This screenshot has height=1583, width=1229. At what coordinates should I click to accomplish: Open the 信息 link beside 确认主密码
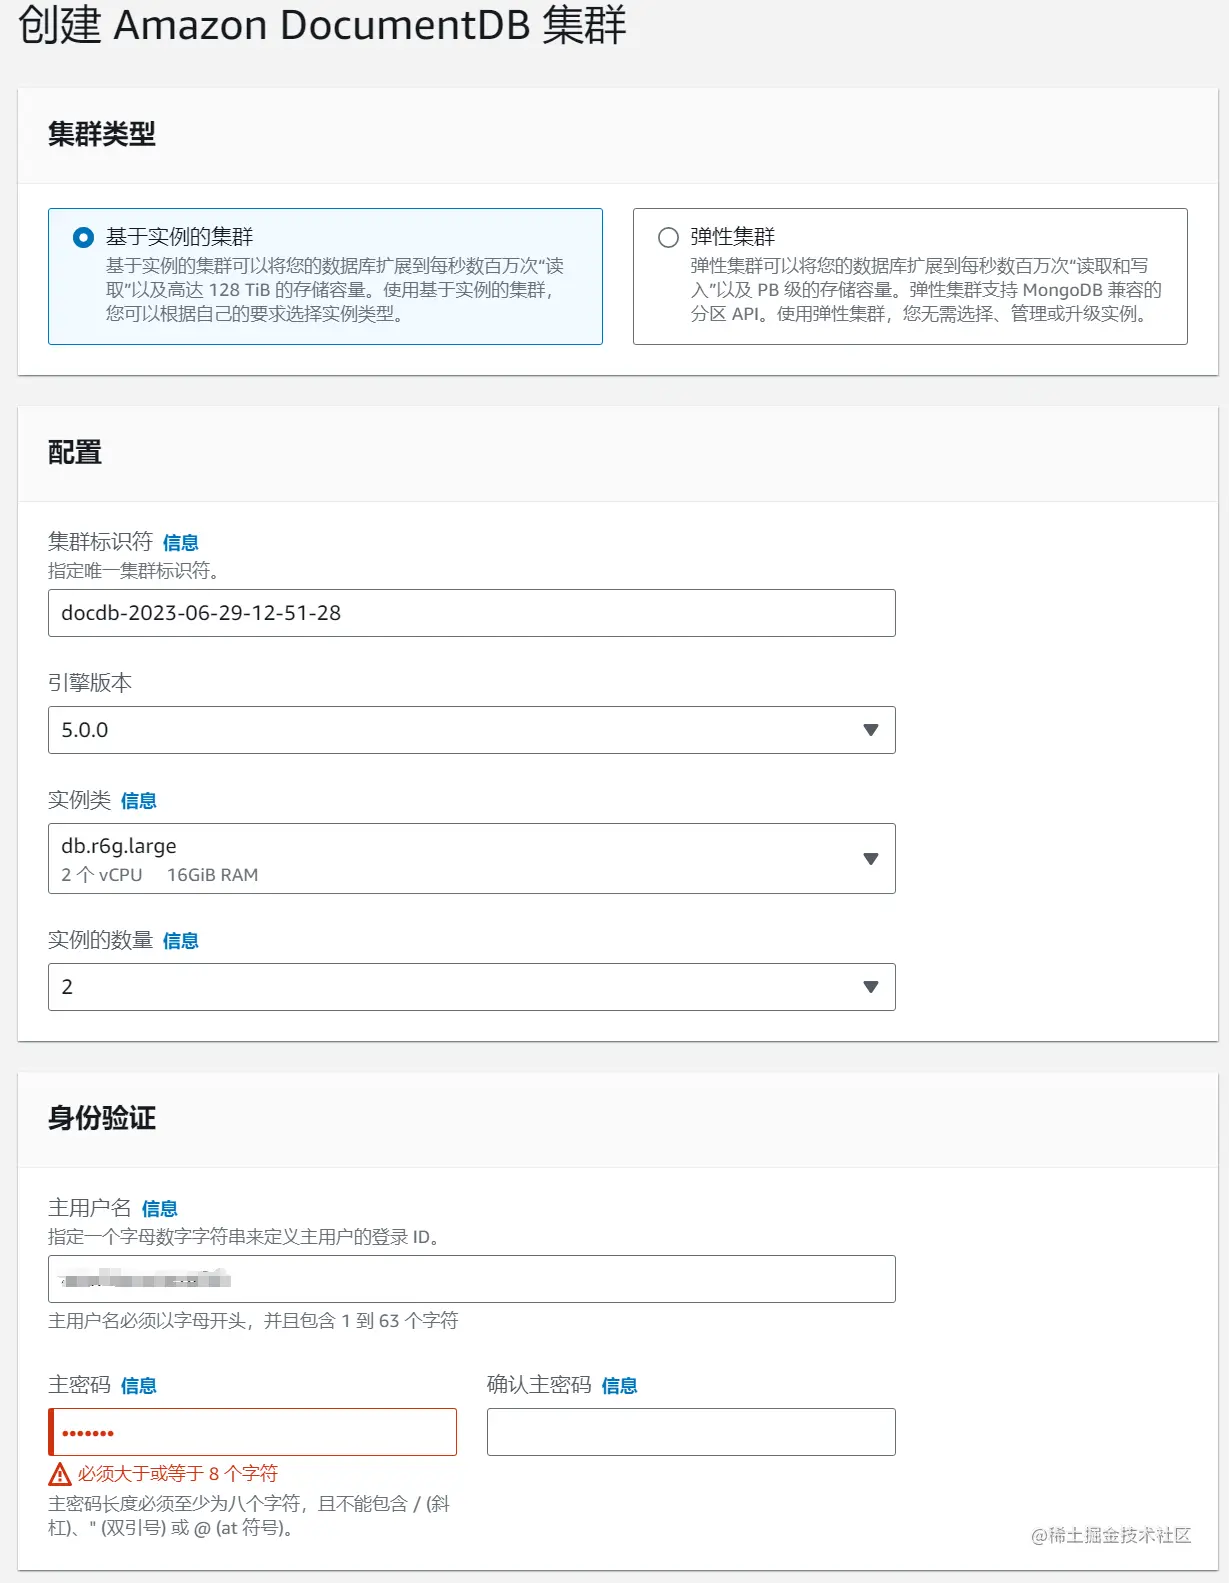point(619,1386)
